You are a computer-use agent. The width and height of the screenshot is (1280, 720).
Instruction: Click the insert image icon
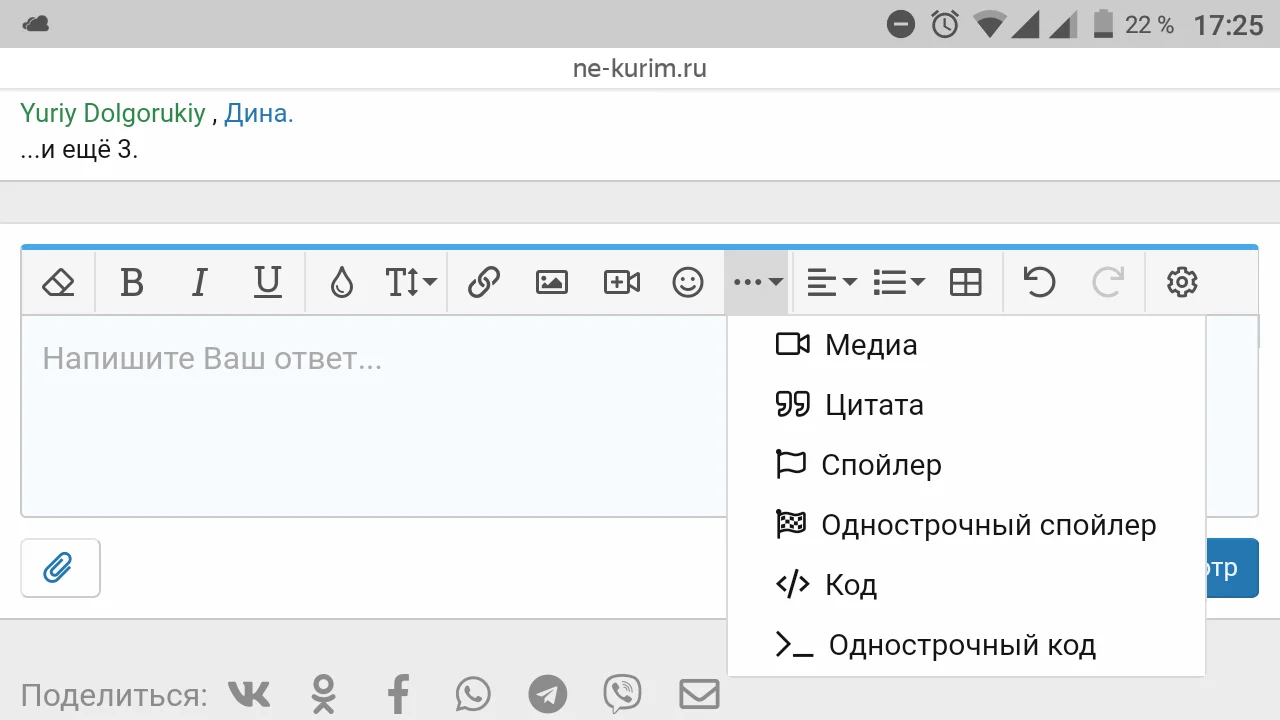pos(552,283)
